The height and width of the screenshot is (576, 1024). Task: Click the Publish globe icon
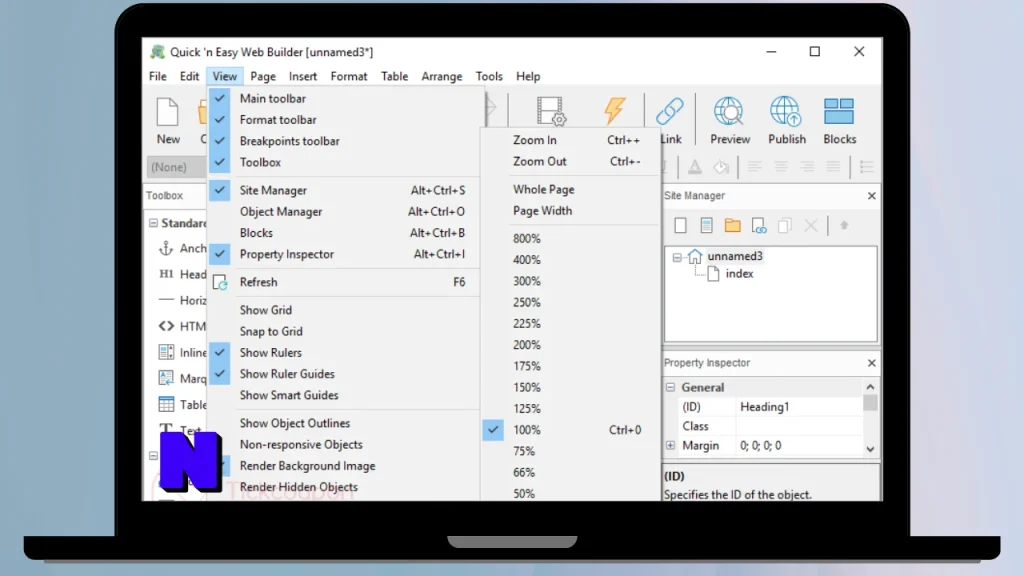786,111
